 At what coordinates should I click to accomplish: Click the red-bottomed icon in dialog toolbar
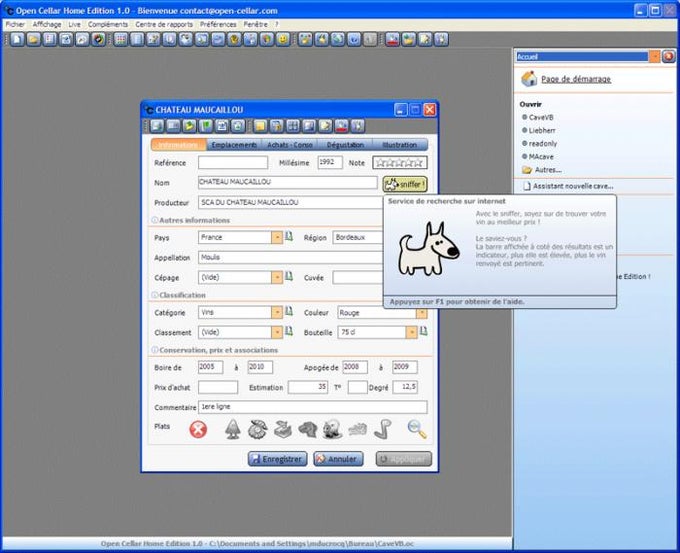[x=341, y=126]
